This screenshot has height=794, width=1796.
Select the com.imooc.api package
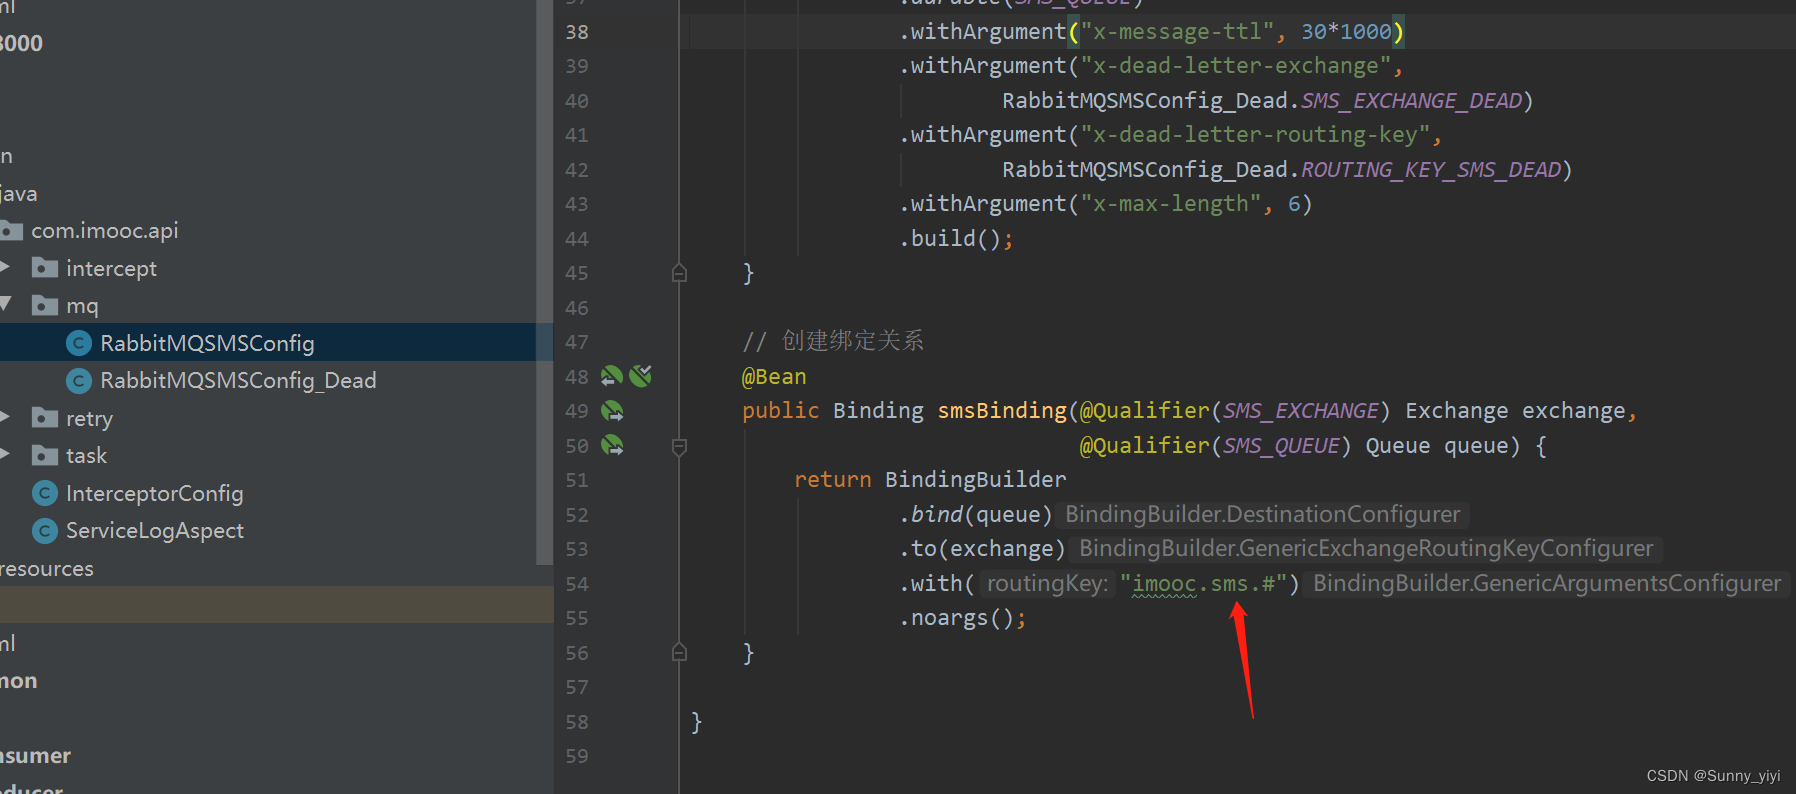[104, 230]
